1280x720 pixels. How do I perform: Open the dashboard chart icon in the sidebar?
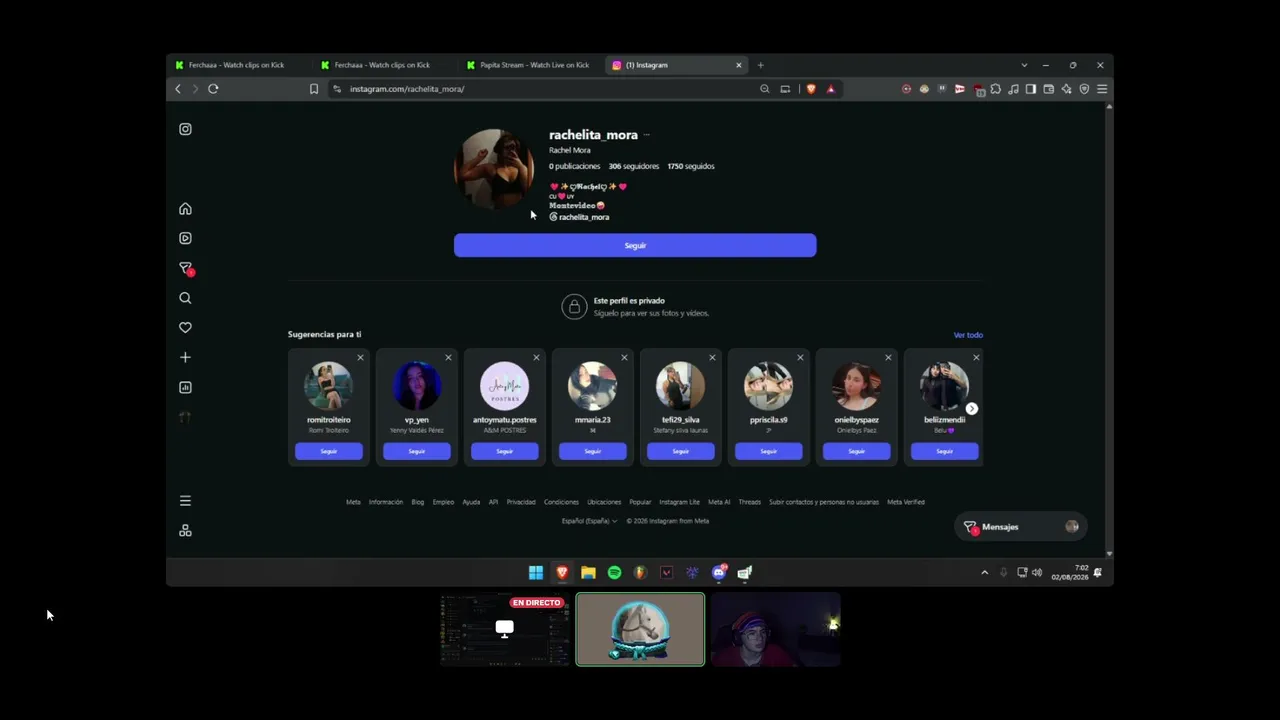[x=185, y=387]
